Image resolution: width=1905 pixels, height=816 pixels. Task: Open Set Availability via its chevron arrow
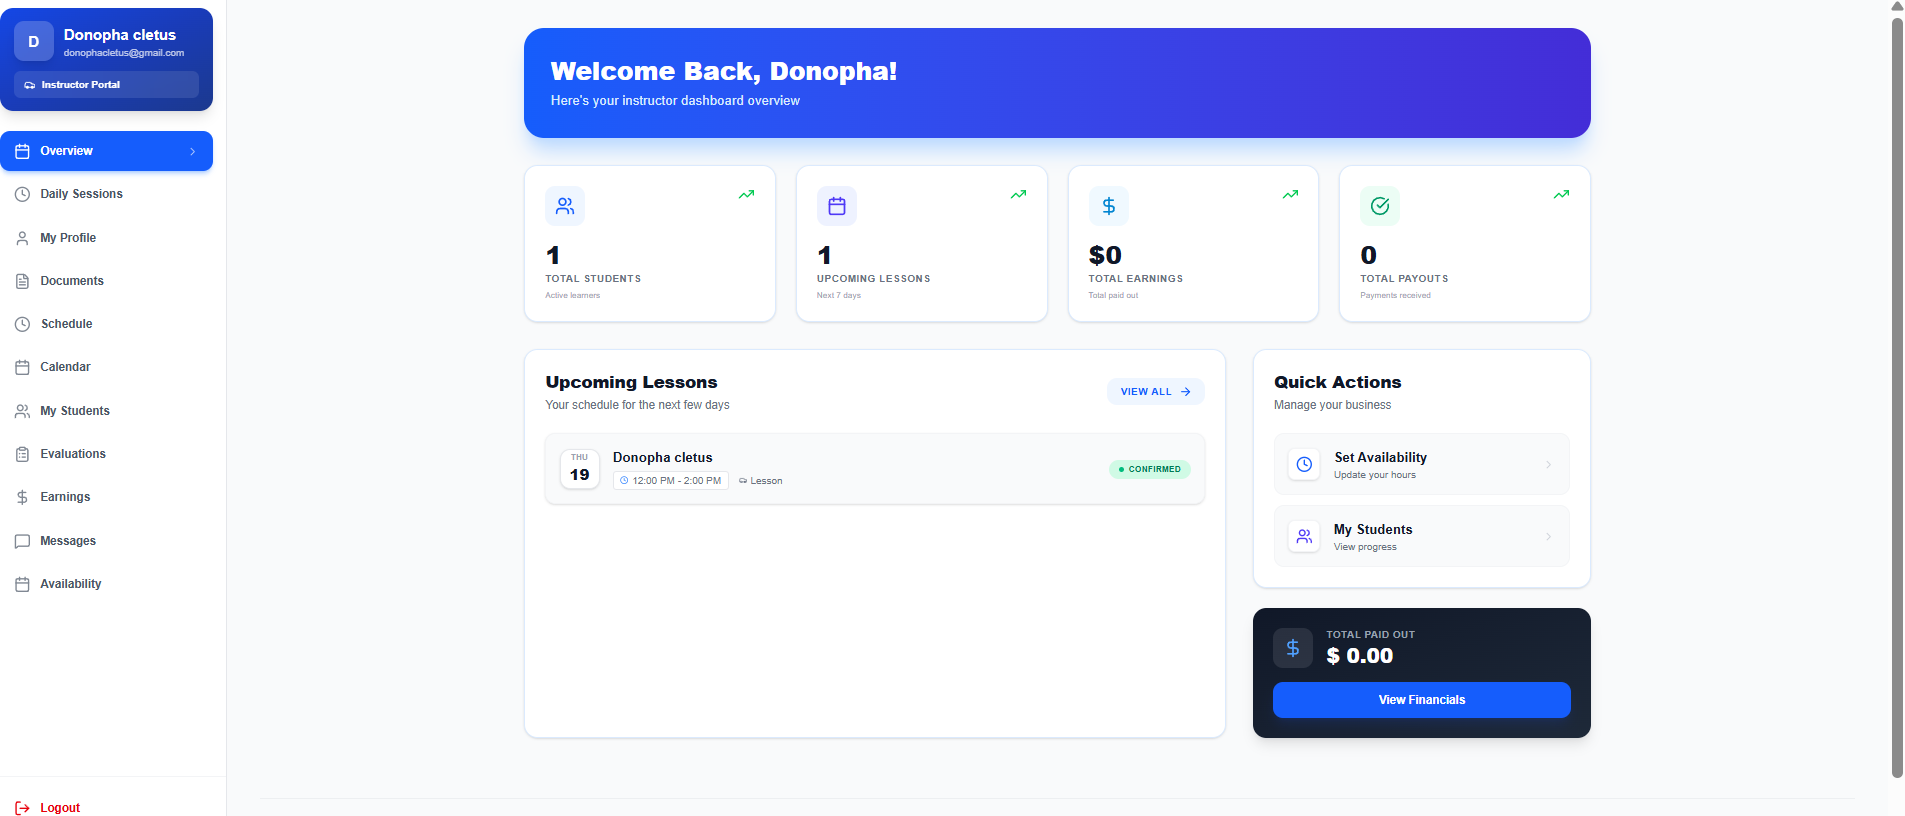(1548, 464)
